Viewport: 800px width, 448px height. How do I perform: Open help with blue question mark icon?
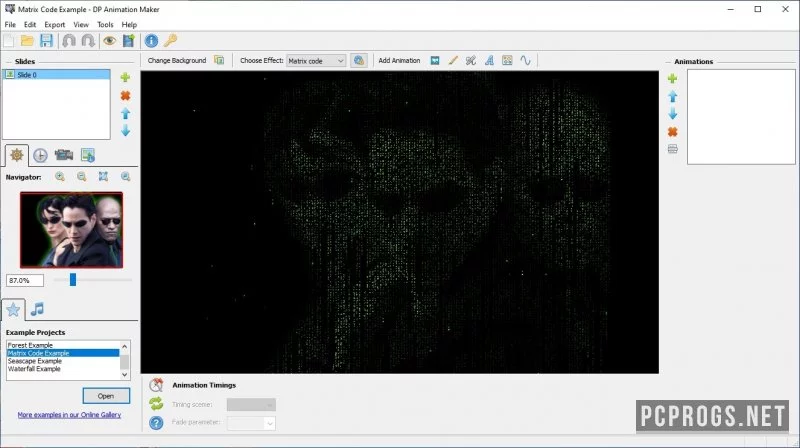tap(156, 422)
